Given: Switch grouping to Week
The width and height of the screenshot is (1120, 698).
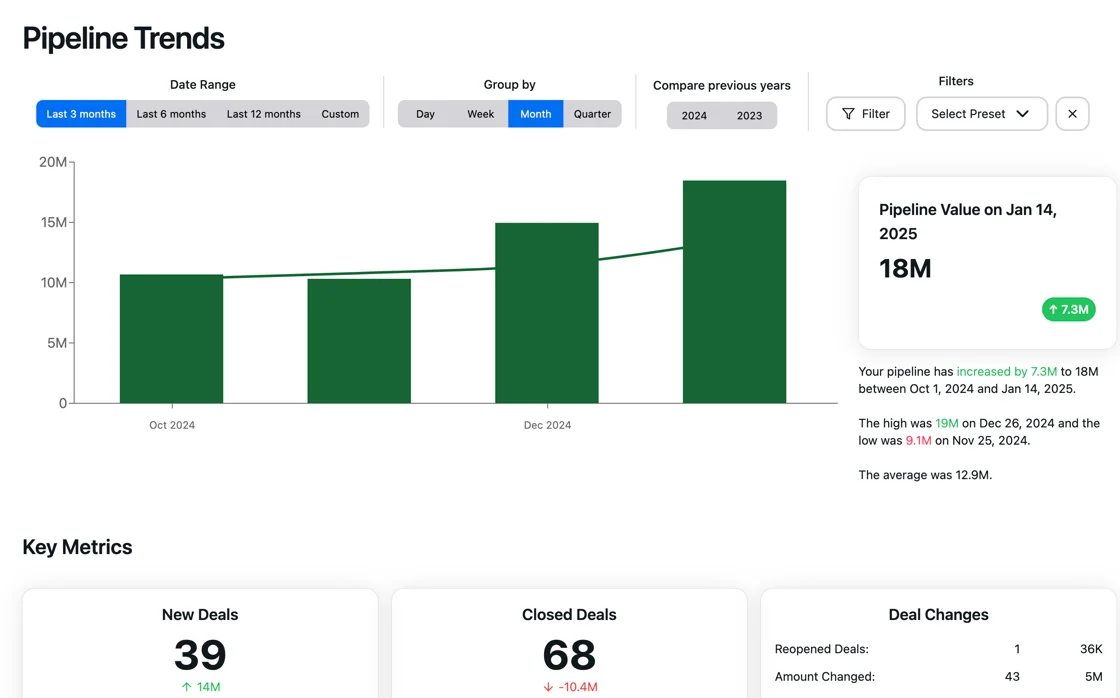Looking at the screenshot, I should pyautogui.click(x=480, y=114).
